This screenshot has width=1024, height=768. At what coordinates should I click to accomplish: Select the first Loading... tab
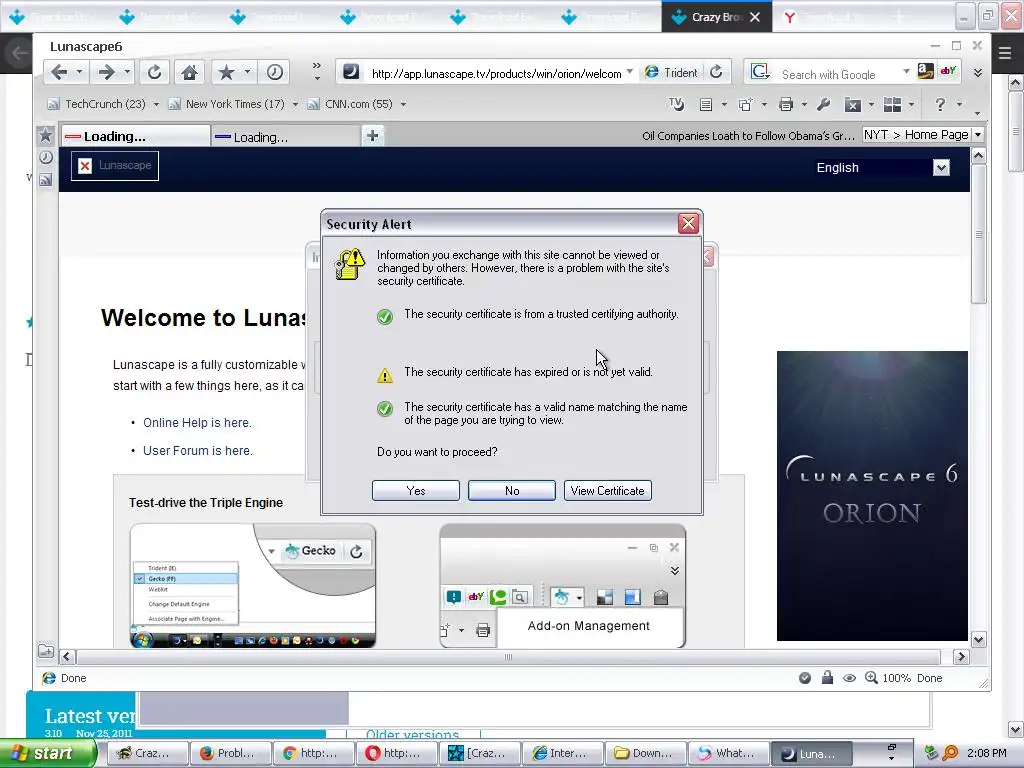pyautogui.click(x=136, y=136)
